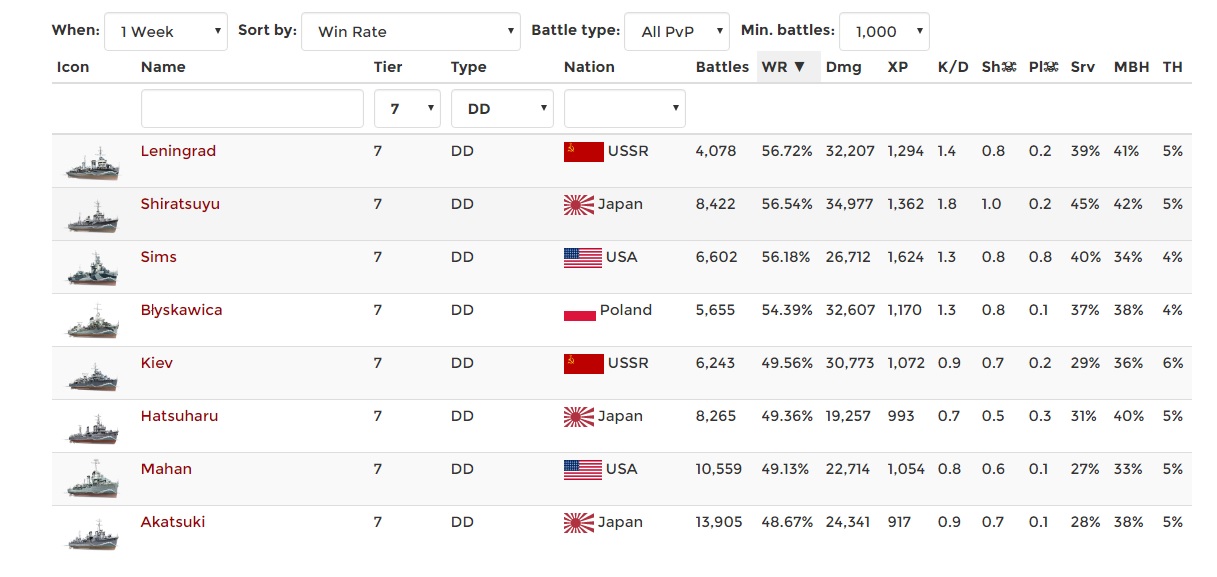Click the Leningrad ship icon
This screenshot has width=1217, height=577.
[x=93, y=163]
